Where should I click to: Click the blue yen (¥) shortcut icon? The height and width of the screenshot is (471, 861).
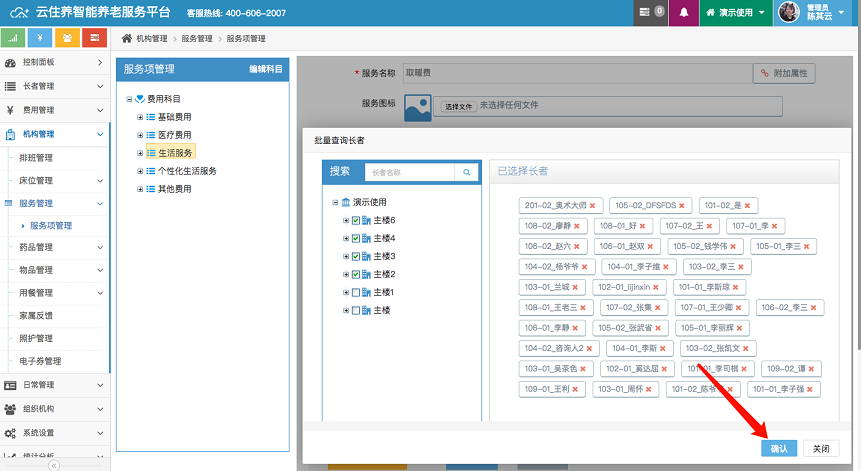pyautogui.click(x=40, y=38)
